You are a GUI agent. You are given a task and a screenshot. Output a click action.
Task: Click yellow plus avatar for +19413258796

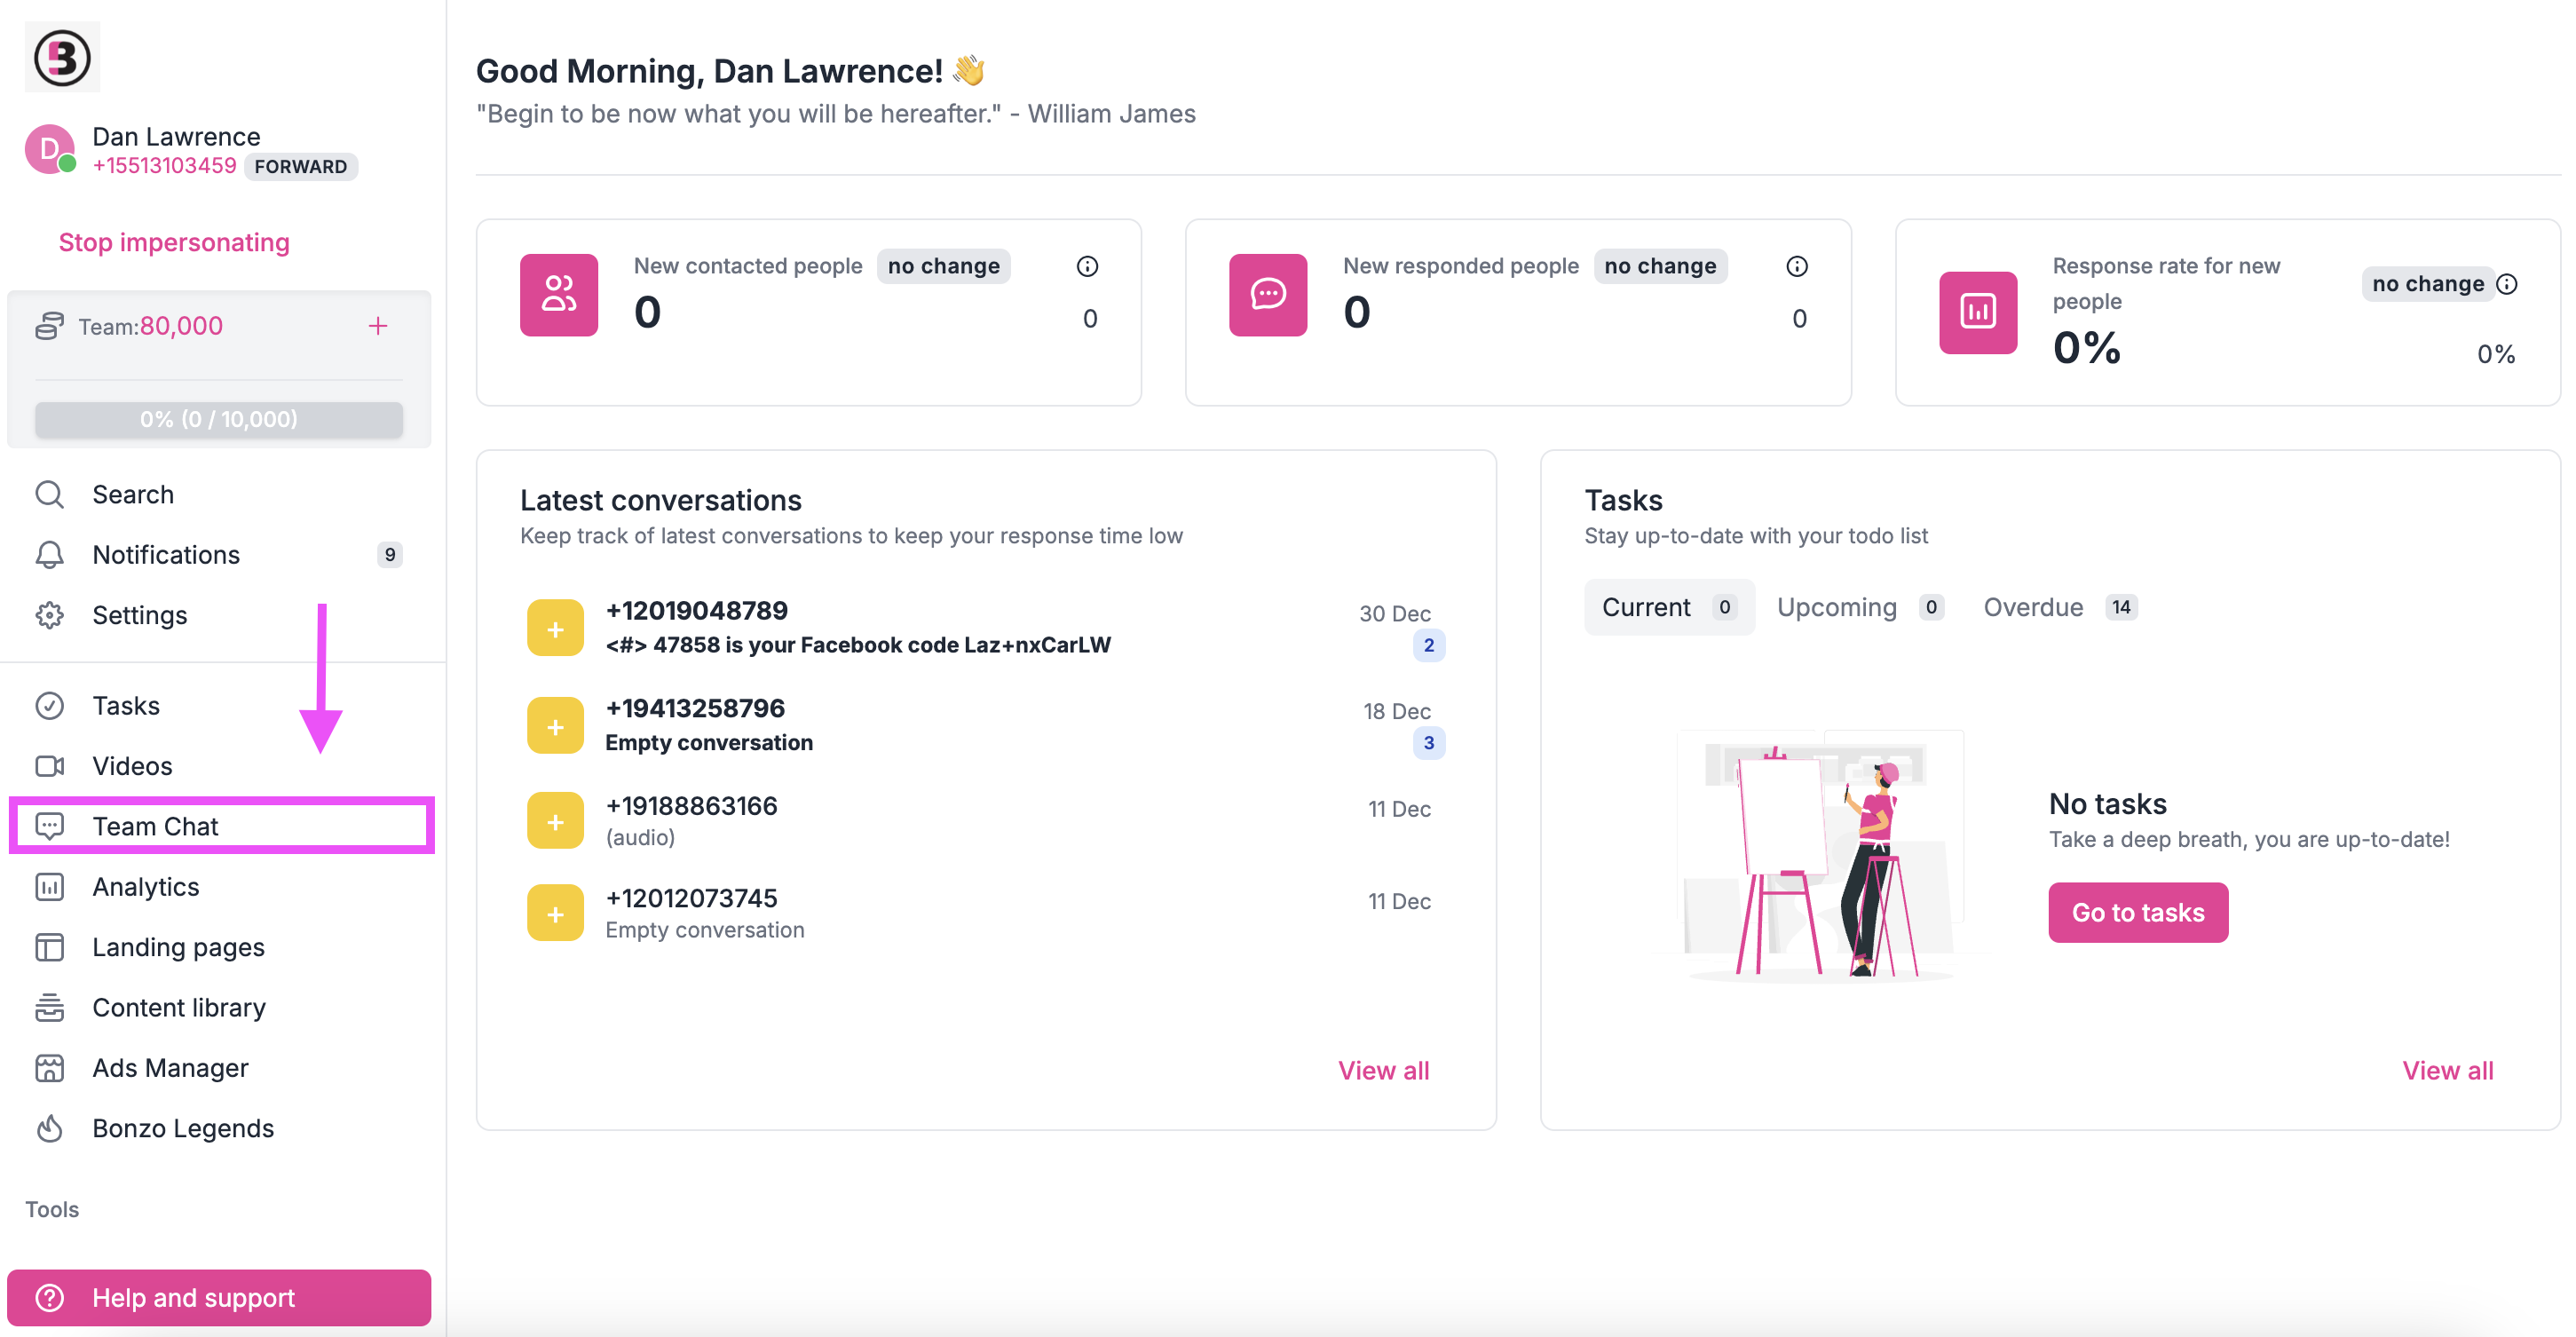555,726
